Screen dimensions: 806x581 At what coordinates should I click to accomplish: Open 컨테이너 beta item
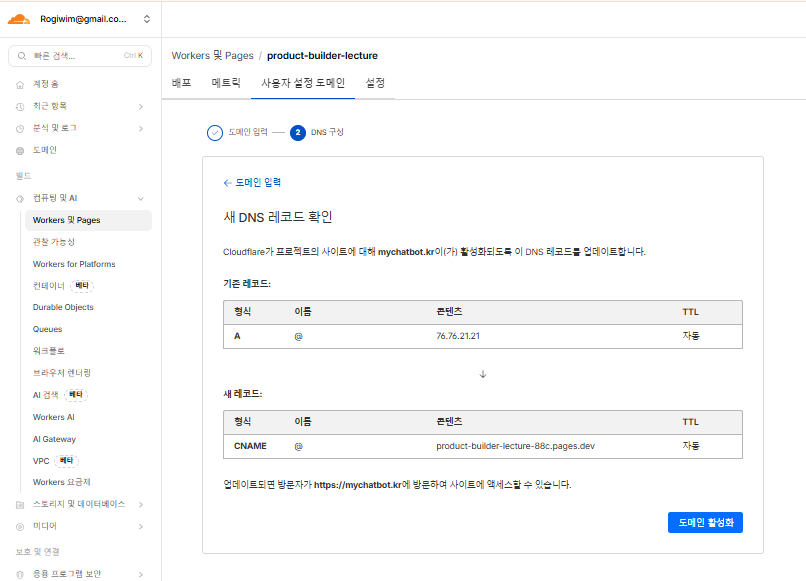point(63,285)
